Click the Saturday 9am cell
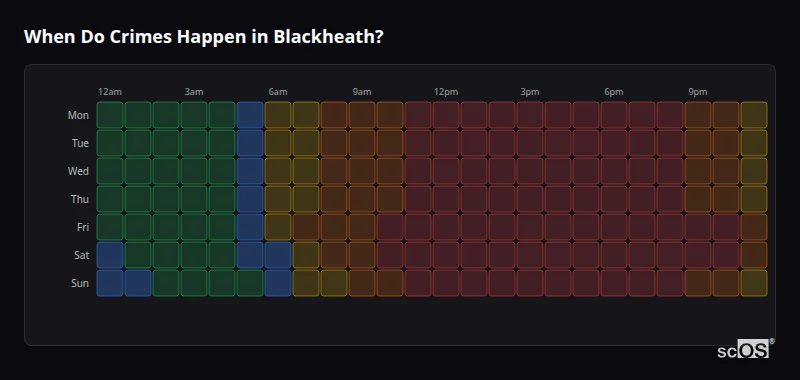The width and height of the screenshot is (800, 380). tap(362, 255)
